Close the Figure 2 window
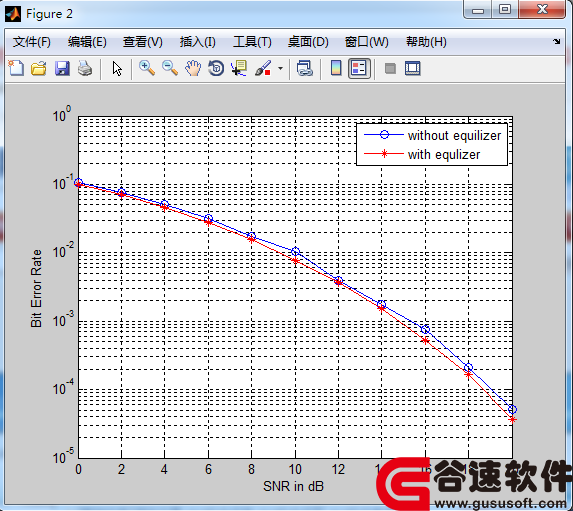The image size is (573, 511). [542, 10]
